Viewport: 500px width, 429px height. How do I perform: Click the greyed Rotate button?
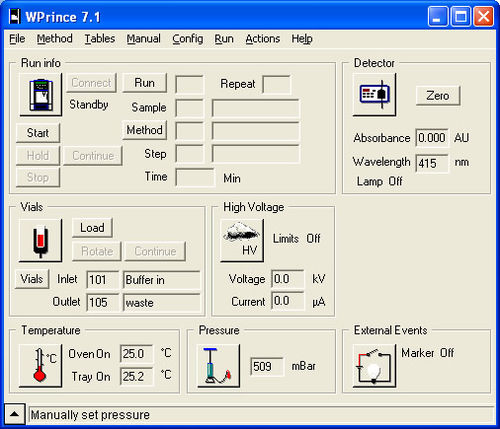[x=97, y=251]
